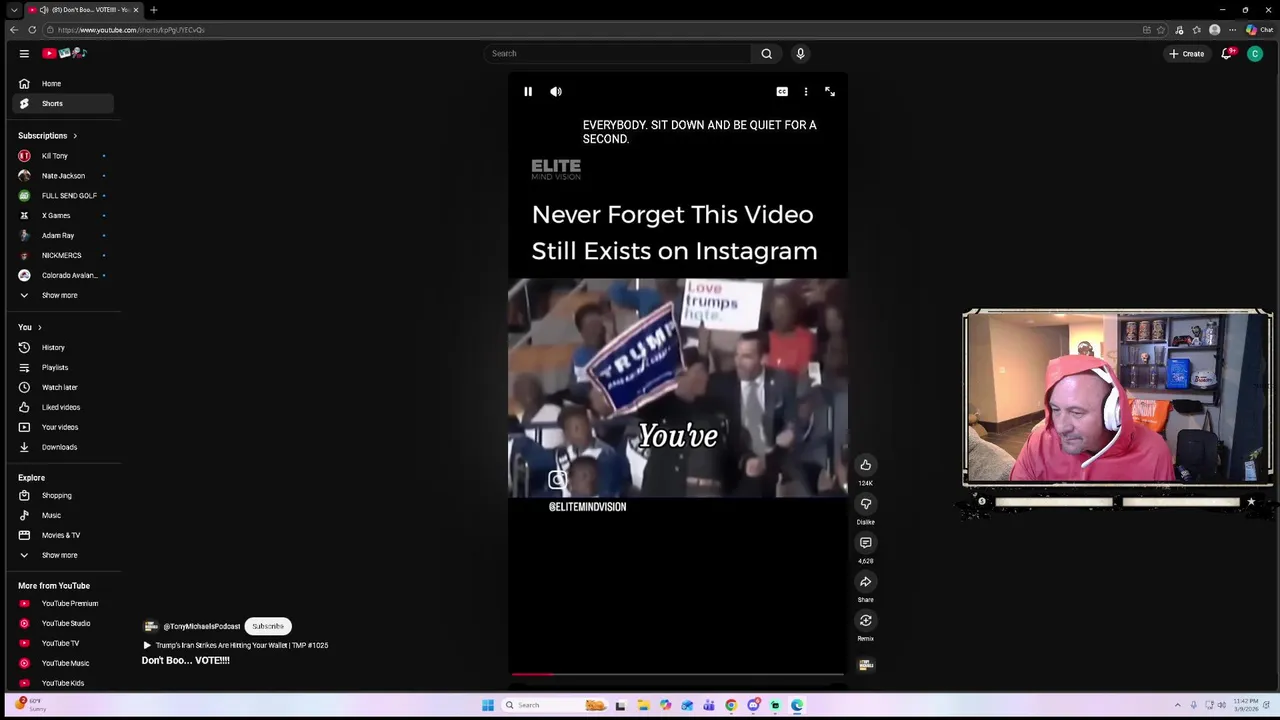Viewport: 1280px width, 720px height.
Task: Expand the You section arrow
Action: pos(39,328)
